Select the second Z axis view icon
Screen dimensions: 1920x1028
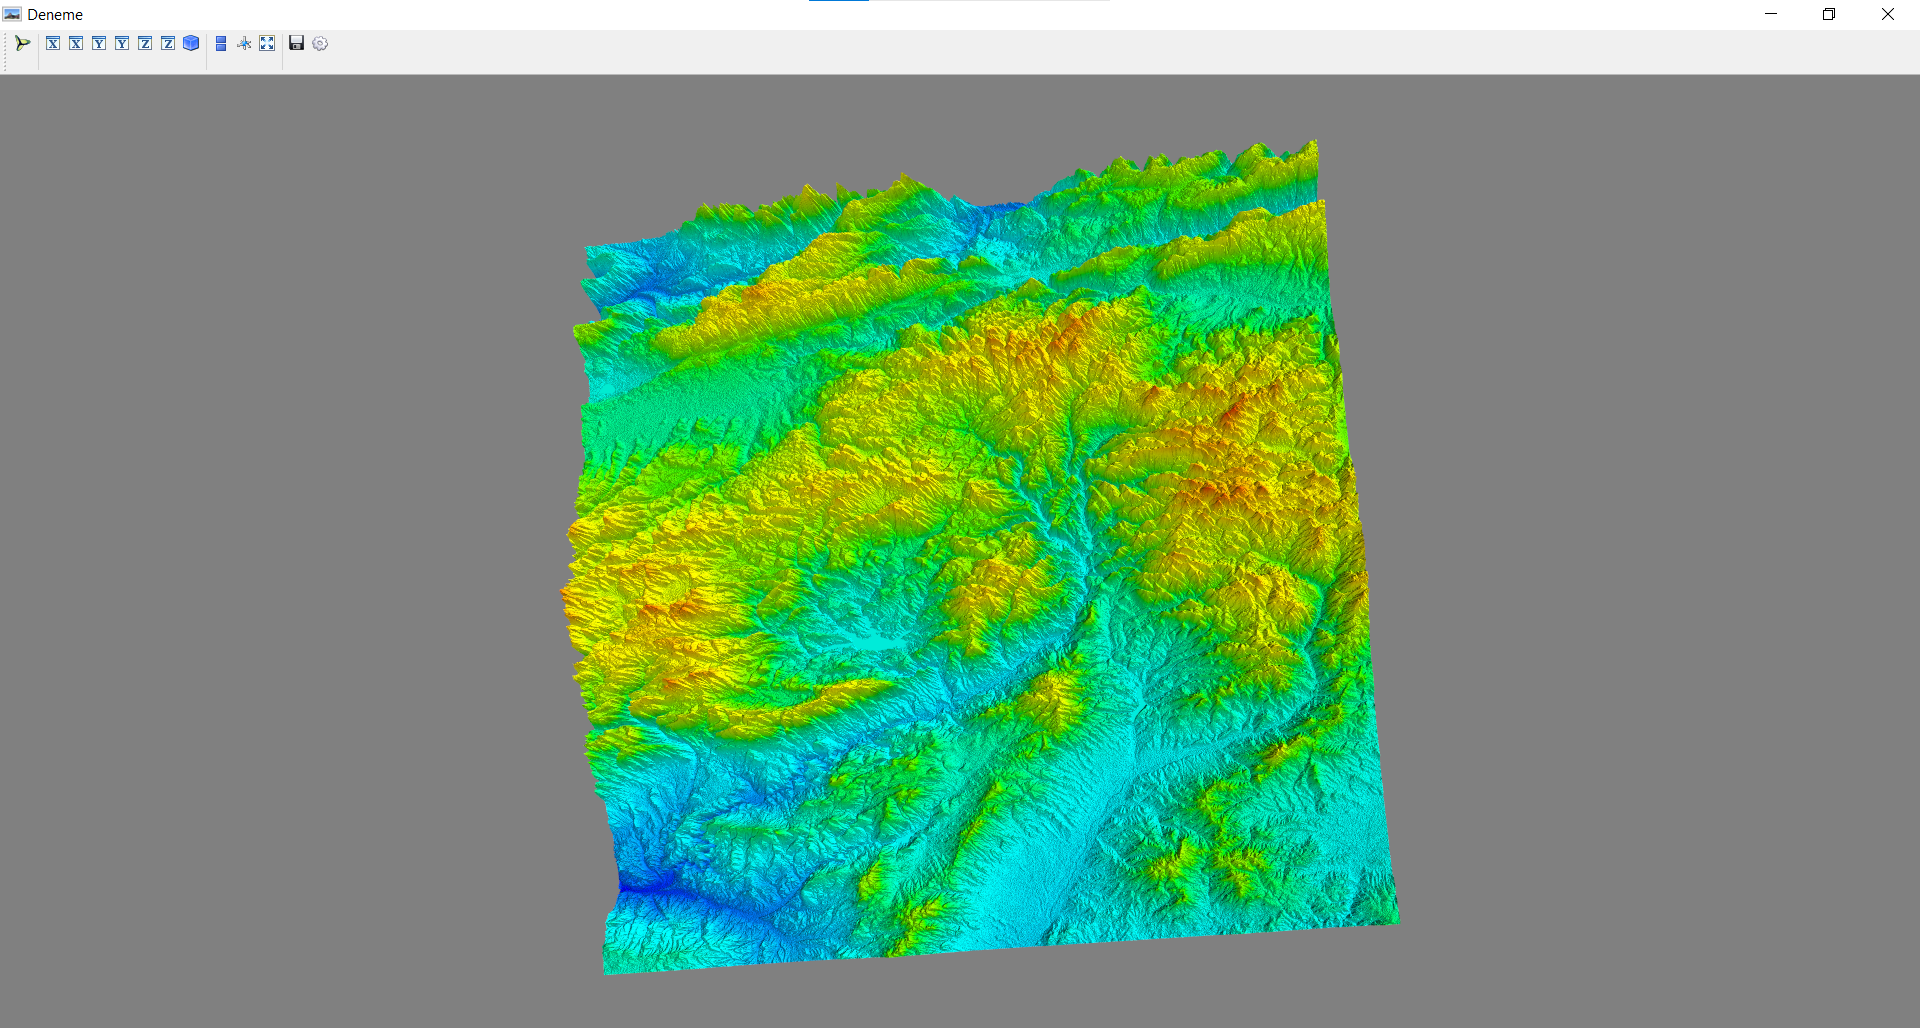click(168, 43)
